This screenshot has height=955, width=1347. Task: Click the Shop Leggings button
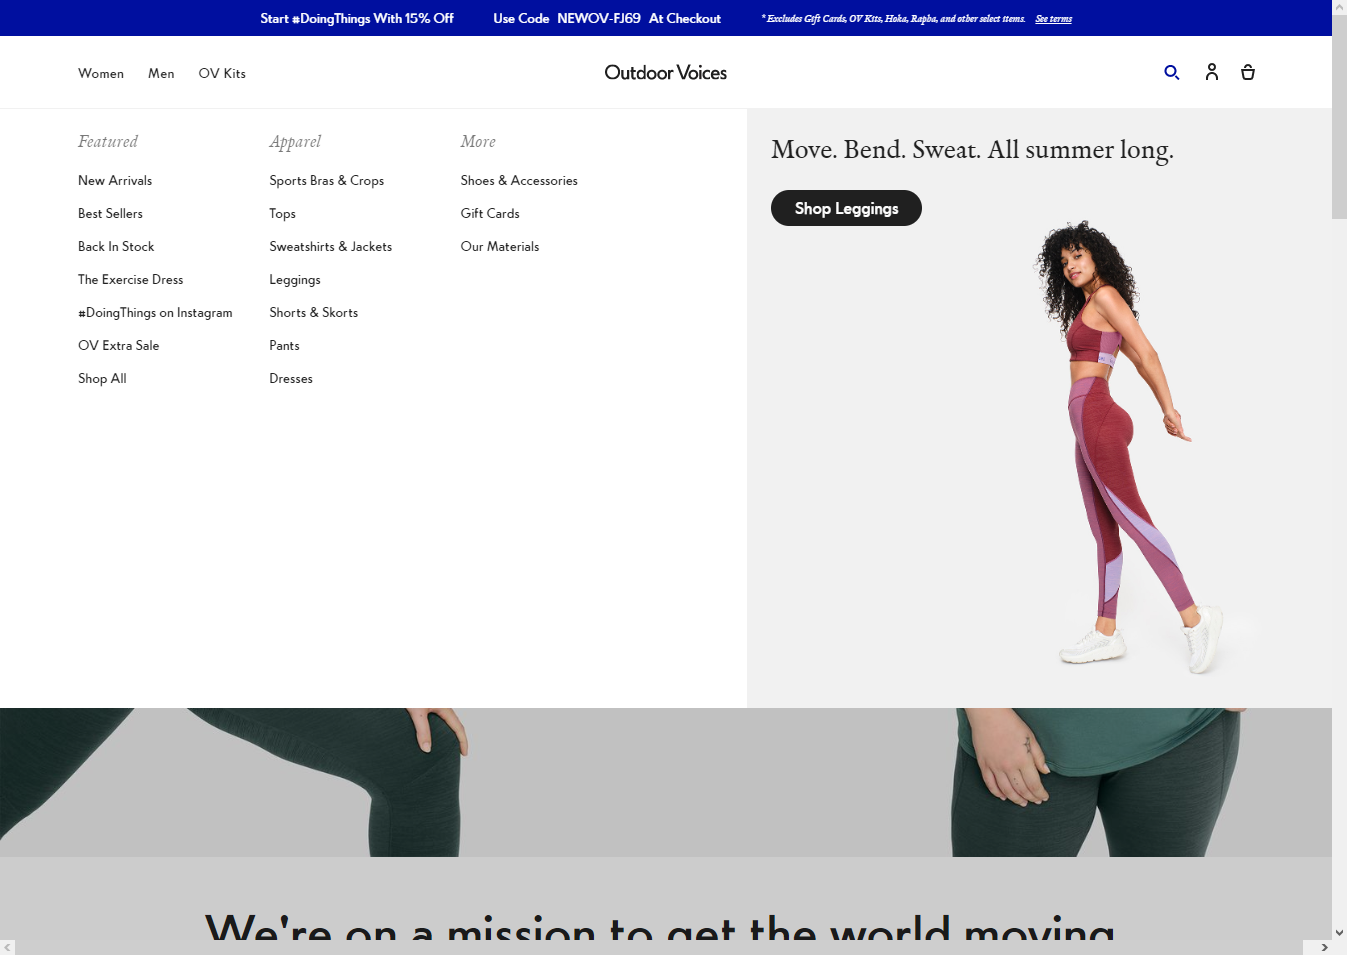pyautogui.click(x=846, y=208)
